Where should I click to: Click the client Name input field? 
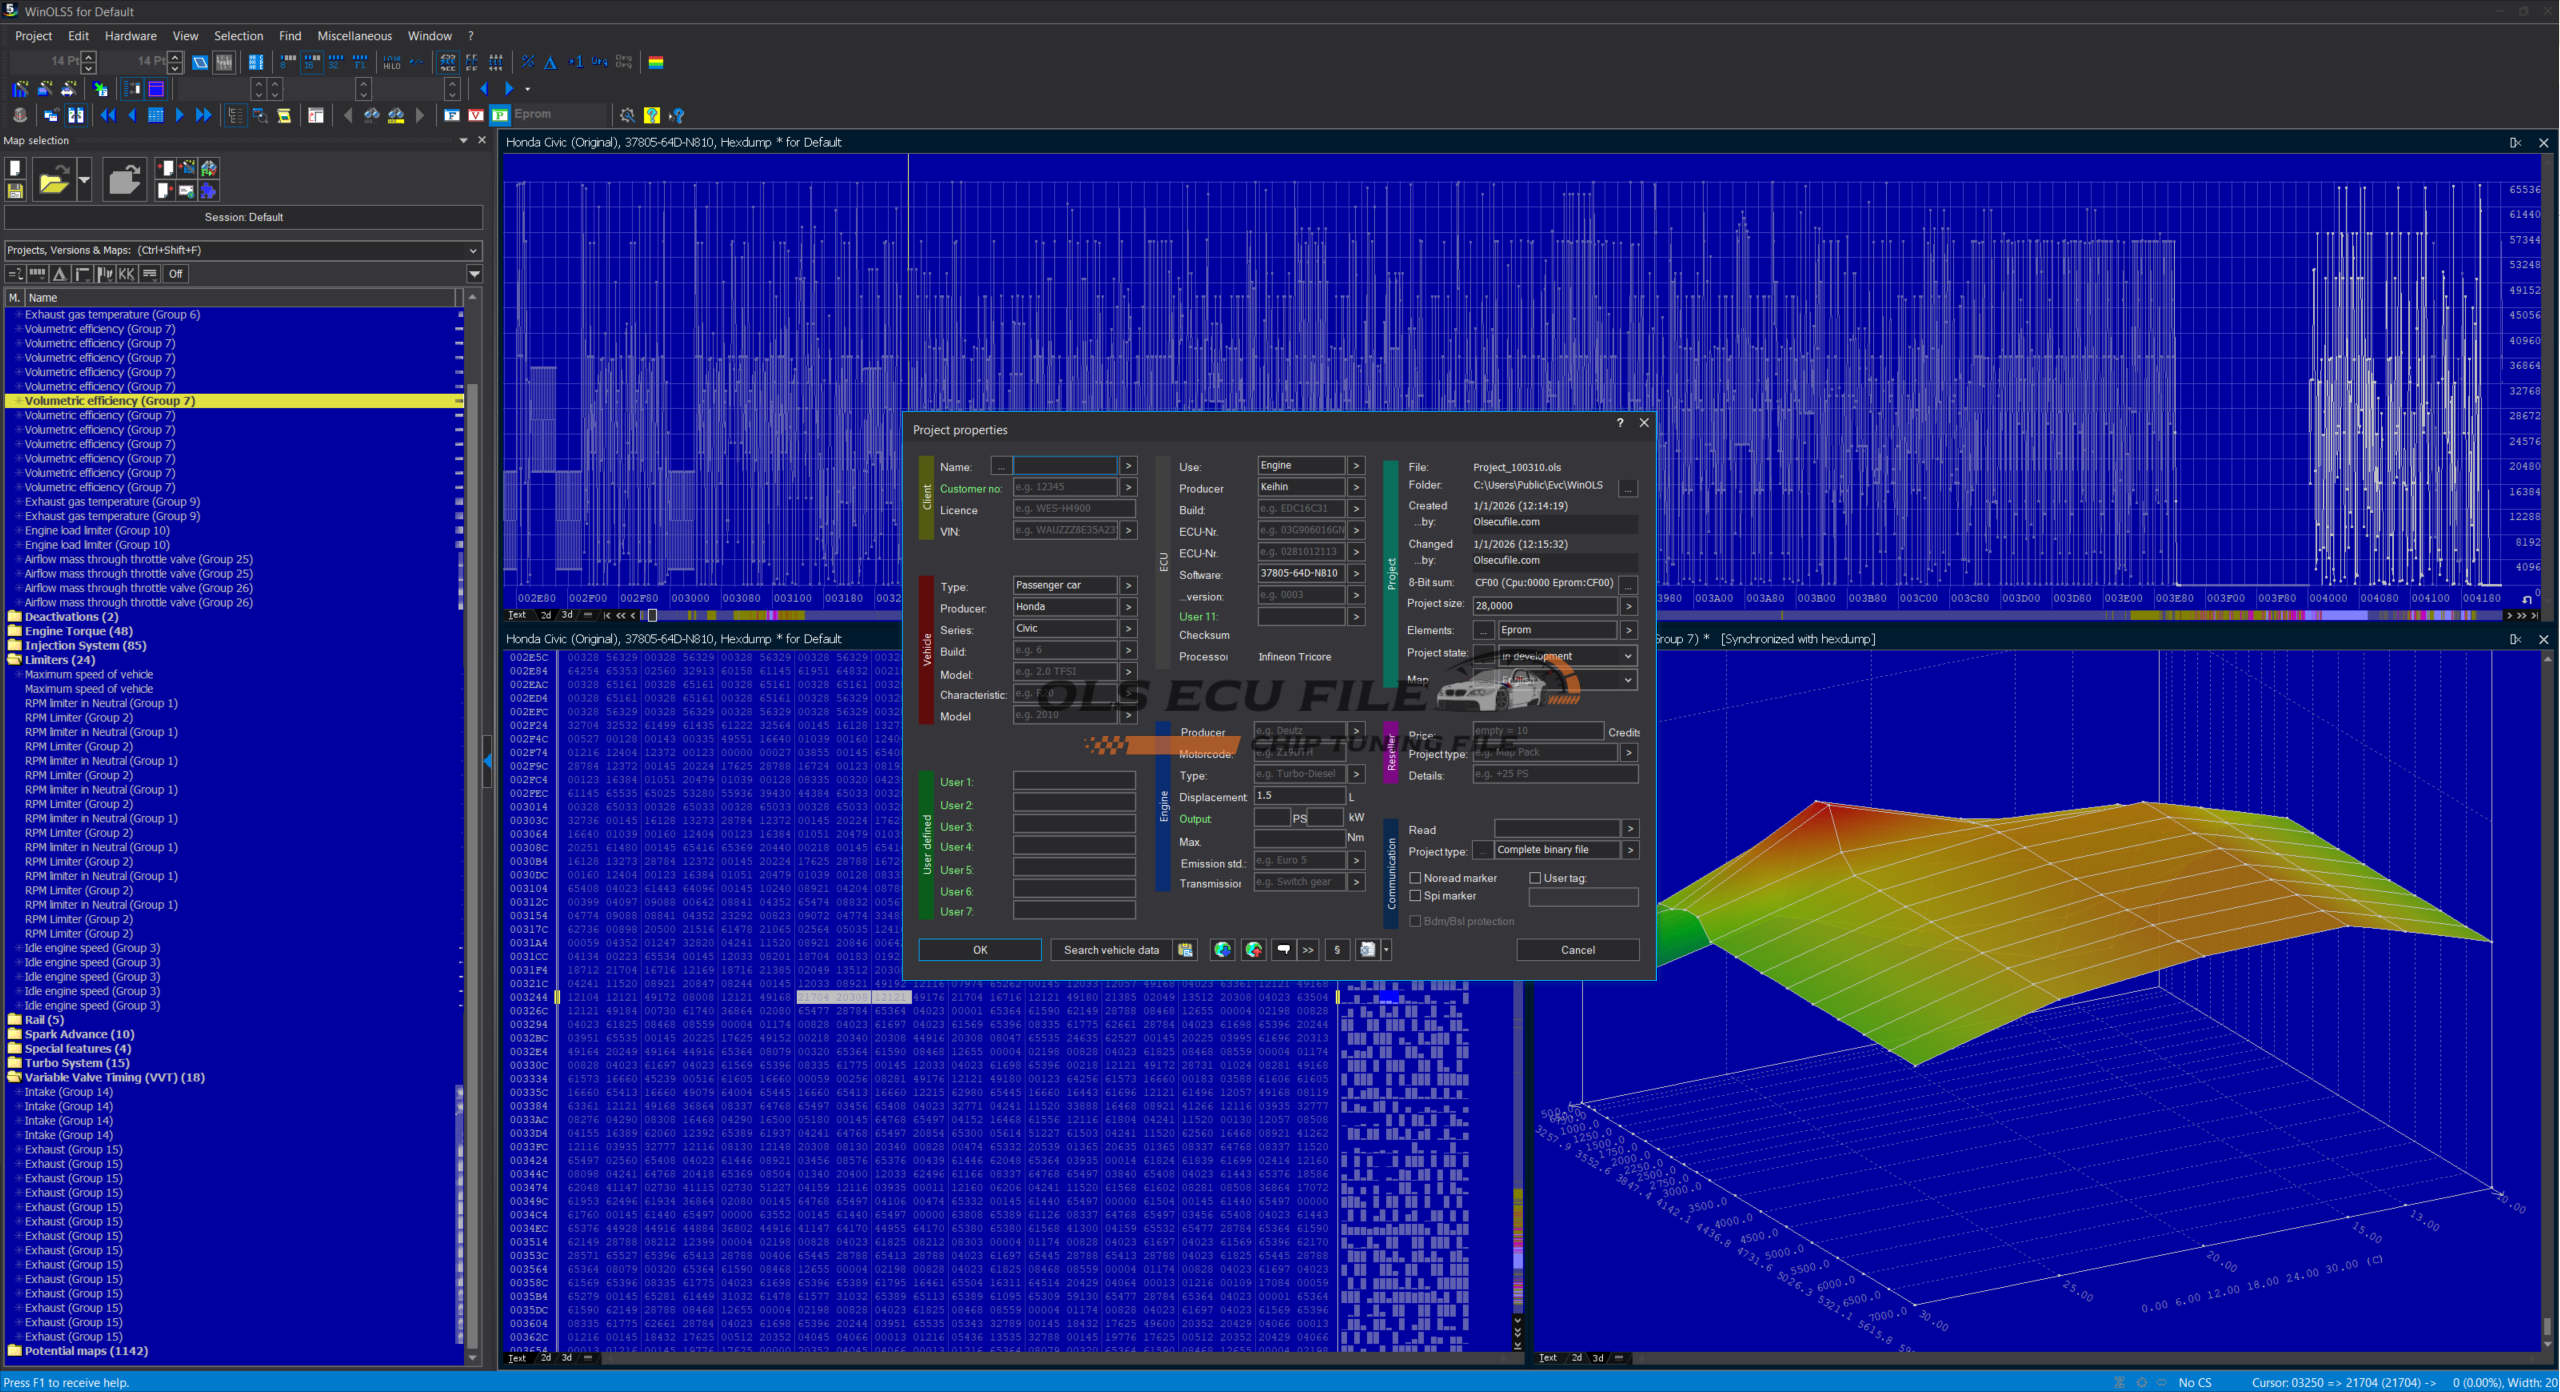(1064, 466)
